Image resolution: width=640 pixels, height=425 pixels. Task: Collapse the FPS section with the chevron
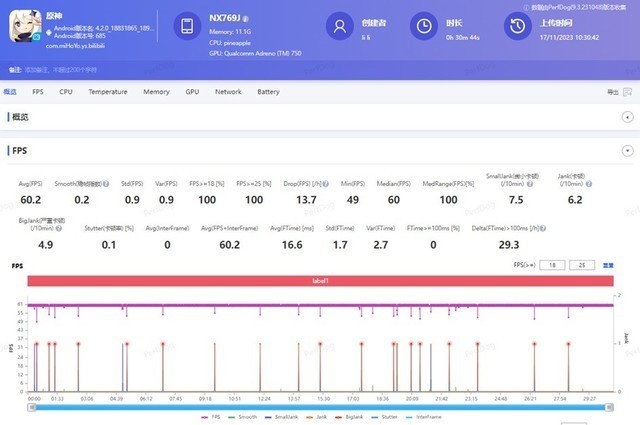coord(627,151)
